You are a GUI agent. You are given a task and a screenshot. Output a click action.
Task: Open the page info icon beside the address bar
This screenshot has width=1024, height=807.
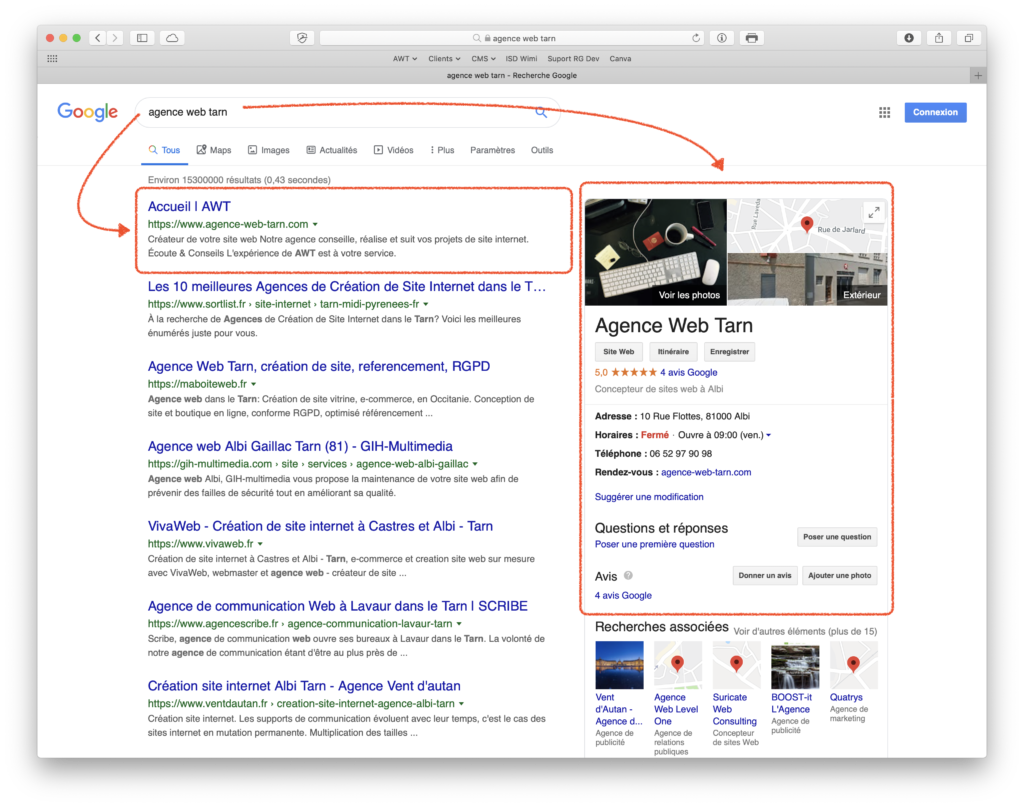click(x=722, y=37)
